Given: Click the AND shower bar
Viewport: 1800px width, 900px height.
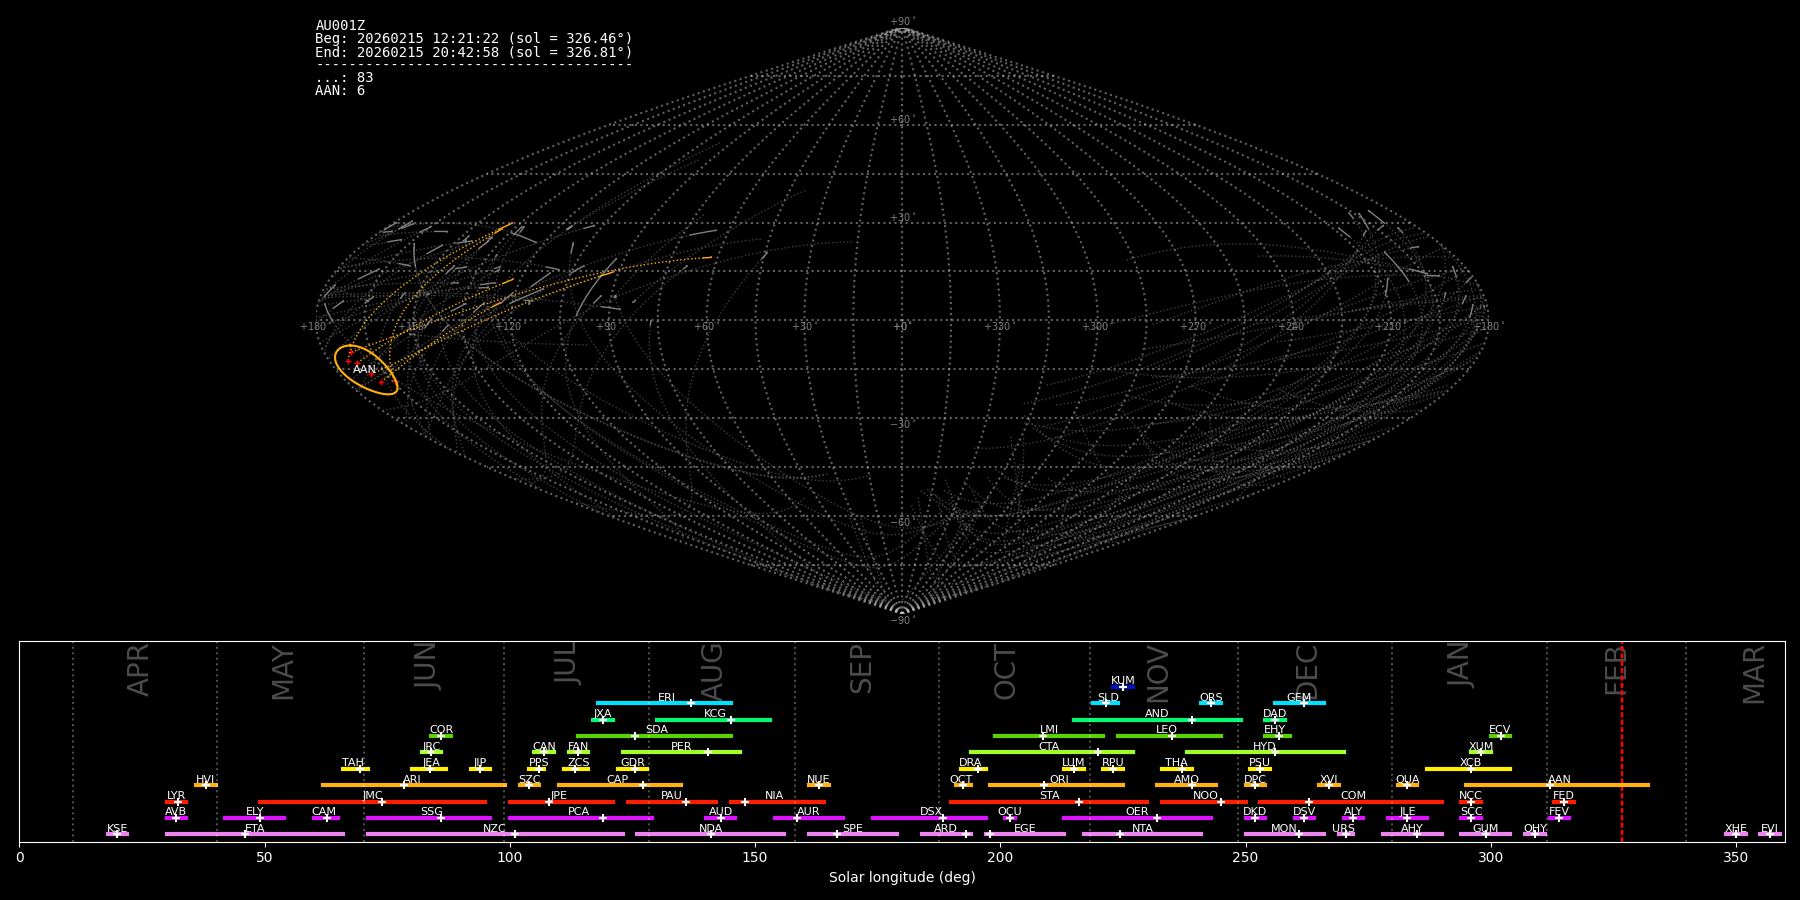Looking at the screenshot, I should (1157, 719).
